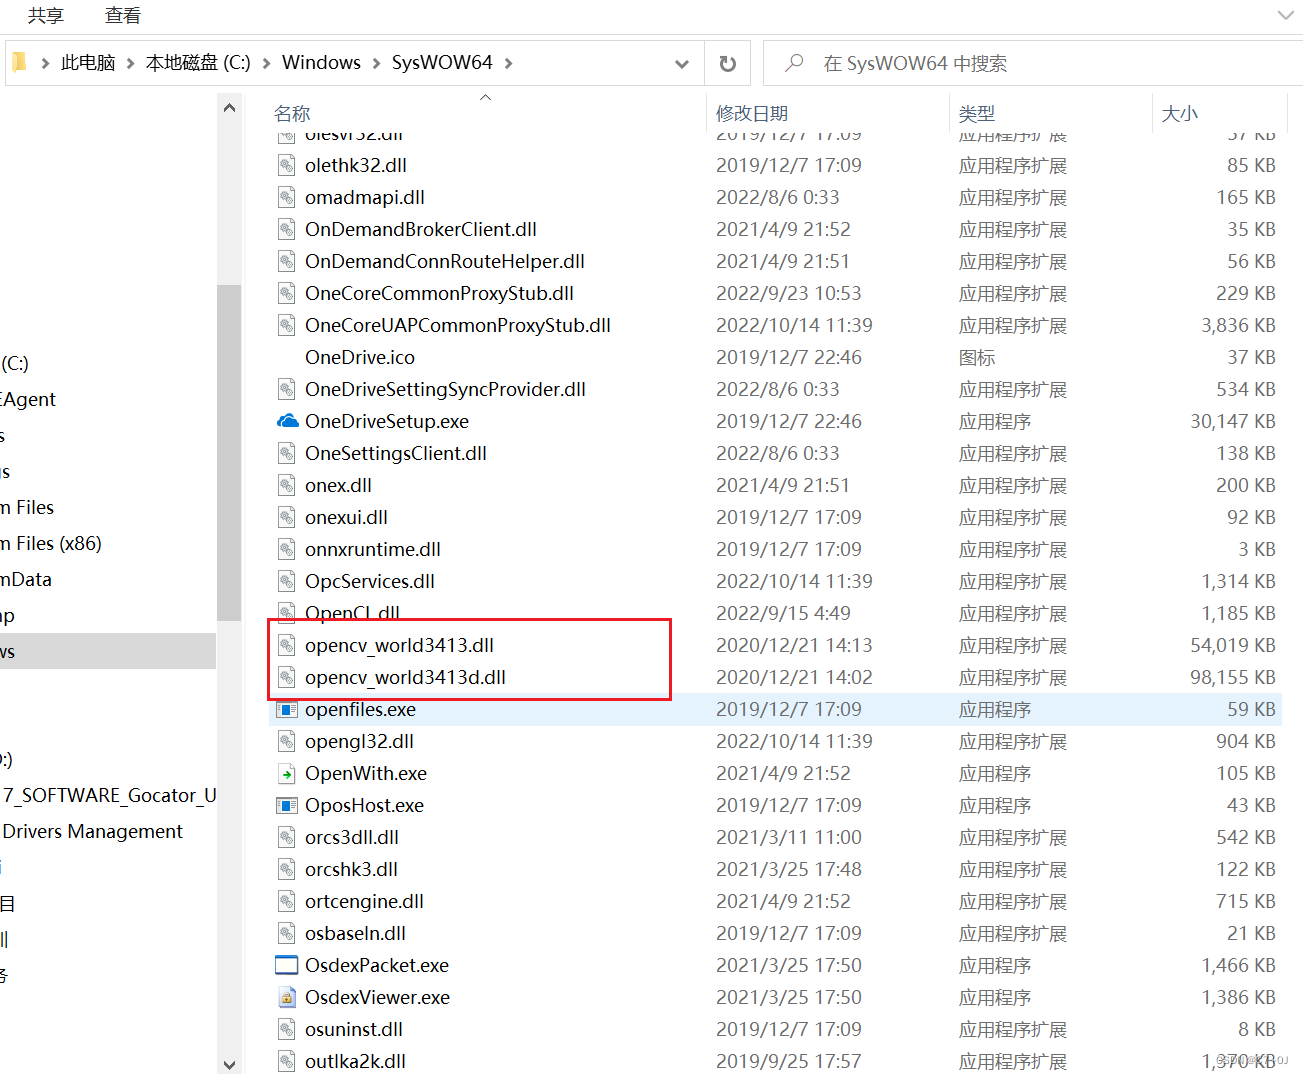This screenshot has height=1074, width=1303.
Task: Expand chevron after 此电脑 in path
Action: click(x=130, y=63)
